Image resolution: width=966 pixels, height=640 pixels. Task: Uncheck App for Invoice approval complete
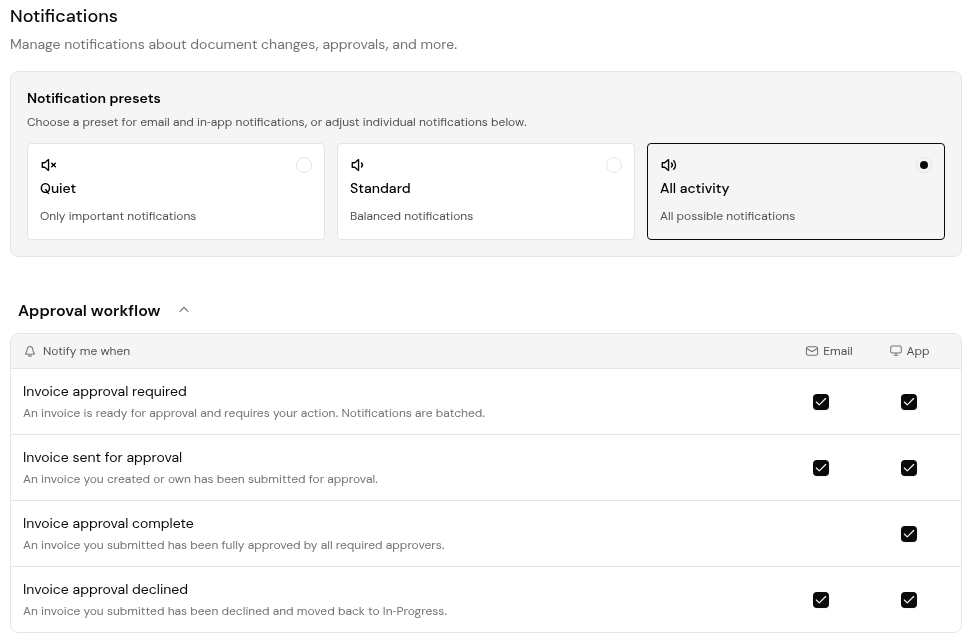click(909, 534)
